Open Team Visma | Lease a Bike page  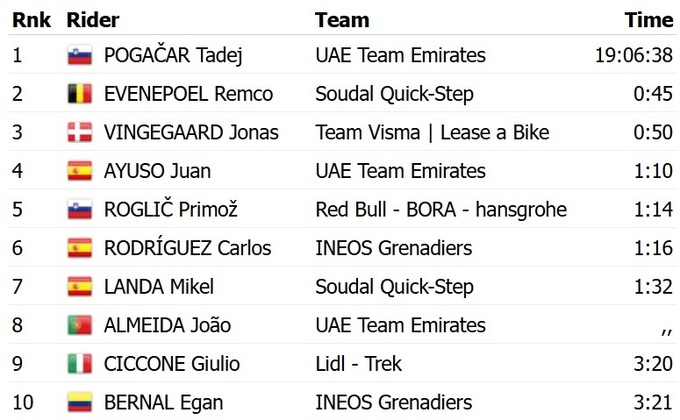tap(432, 132)
